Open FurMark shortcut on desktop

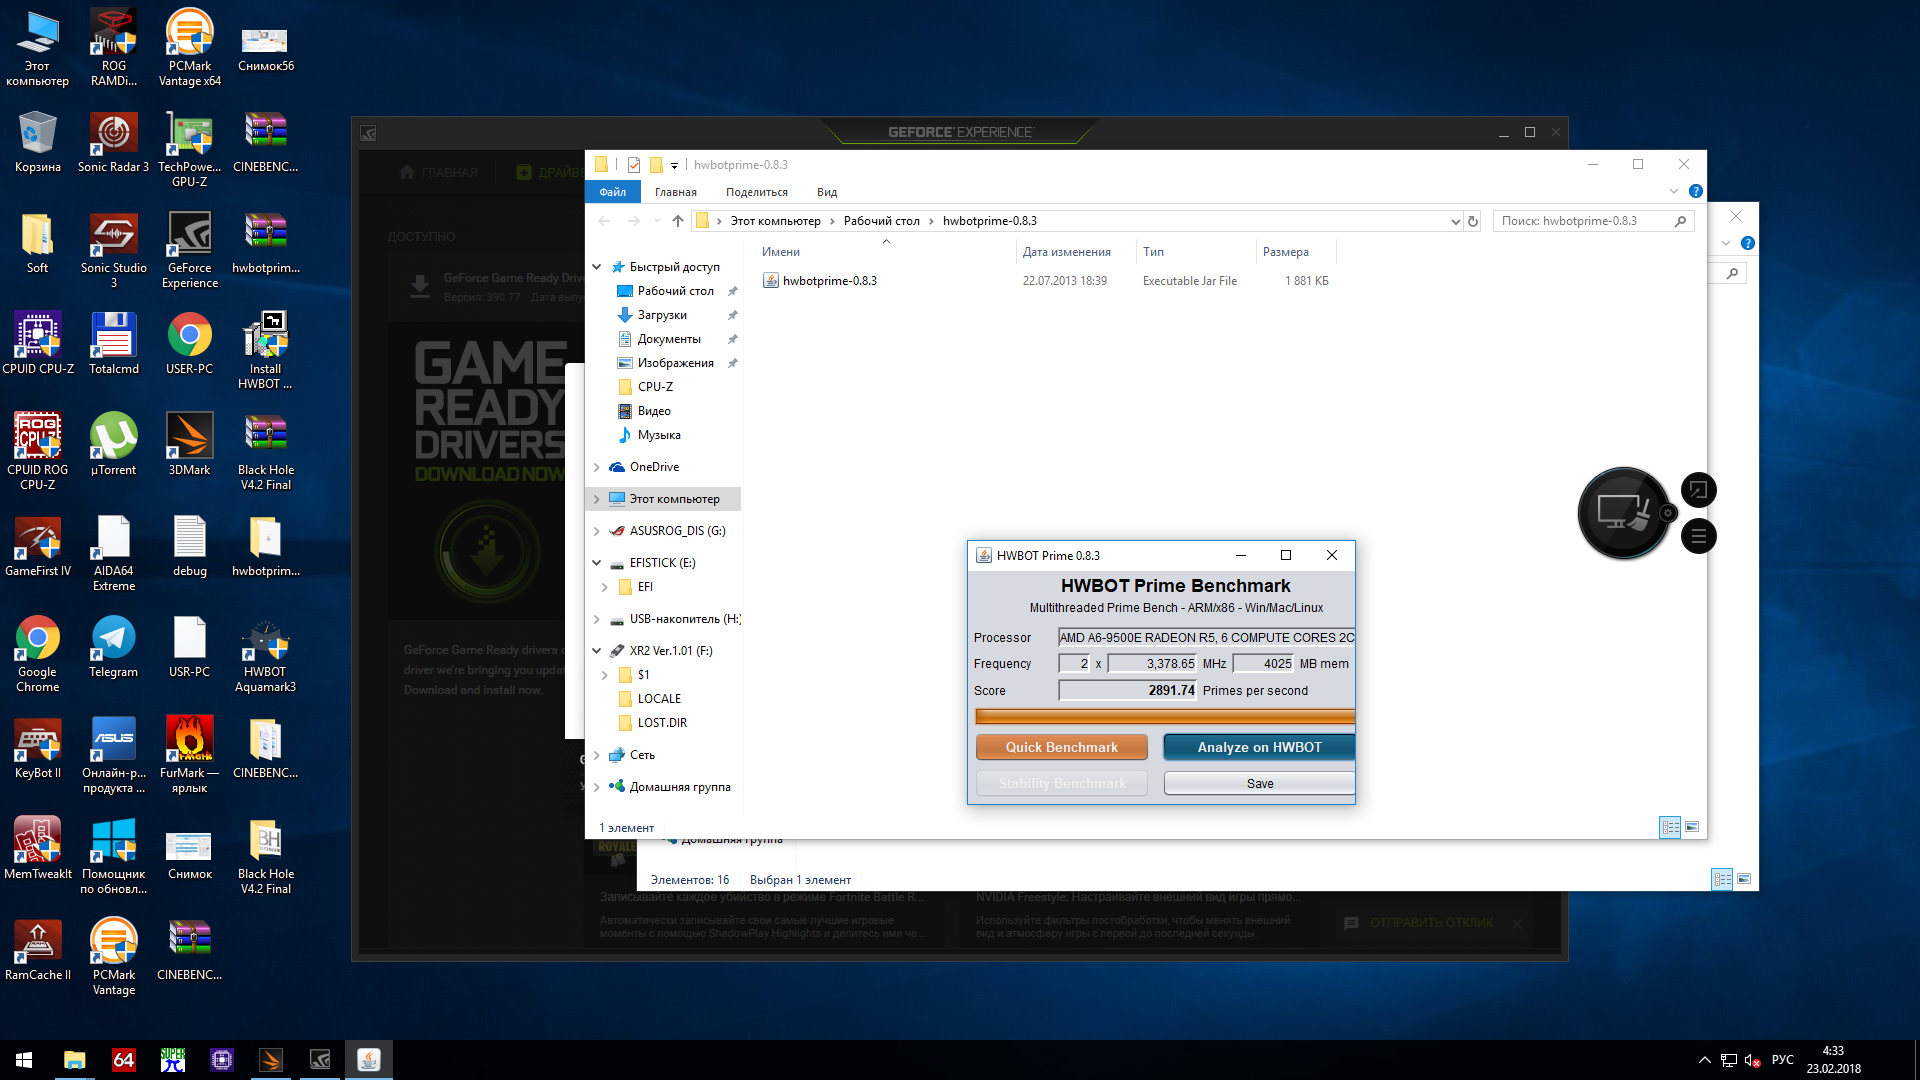pyautogui.click(x=189, y=754)
